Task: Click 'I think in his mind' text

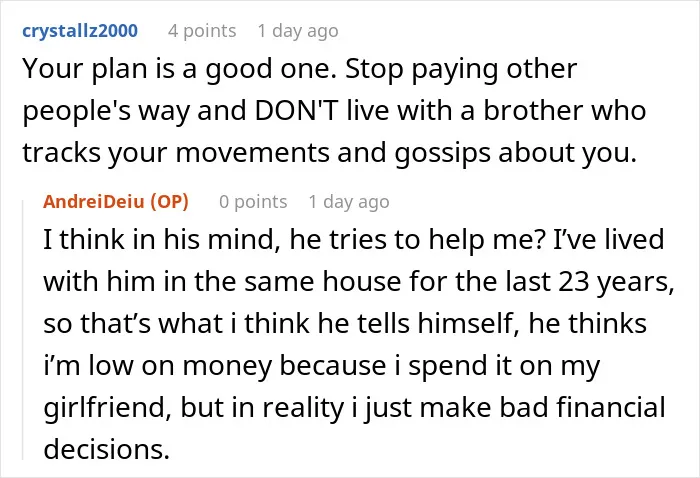Action: (x=162, y=239)
